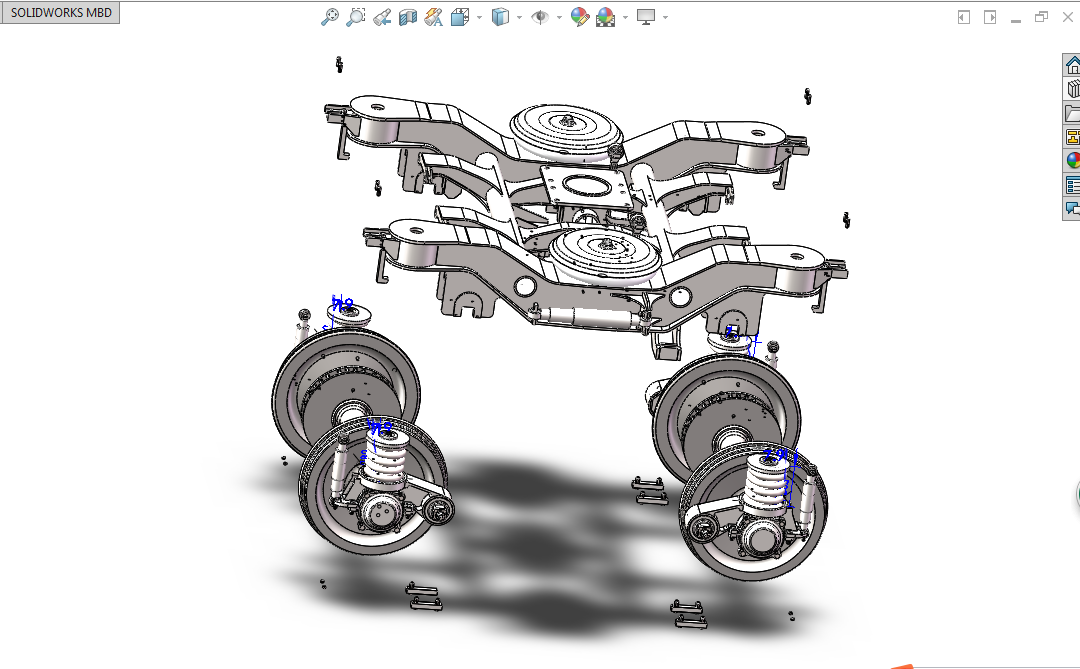This screenshot has height=669, width=1080.
Task: Click the Zoom to Fit icon
Action: (x=330, y=17)
